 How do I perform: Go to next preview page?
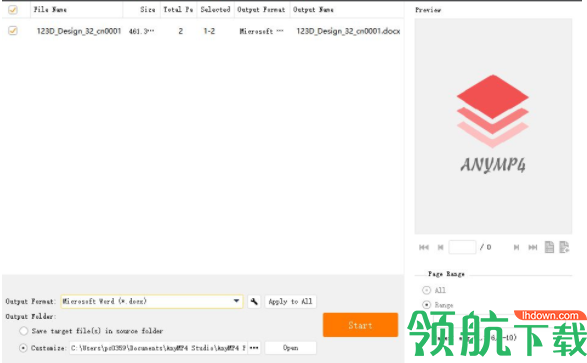pyautogui.click(x=516, y=247)
